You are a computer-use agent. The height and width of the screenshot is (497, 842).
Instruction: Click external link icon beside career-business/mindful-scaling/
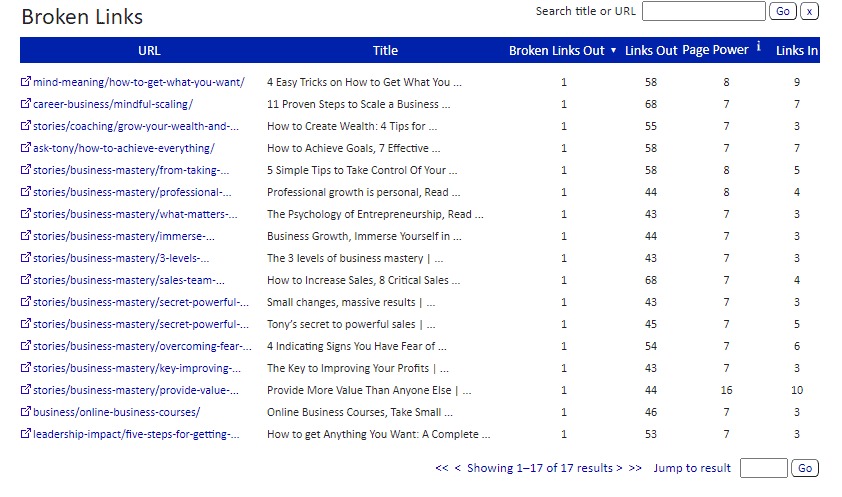click(26, 104)
